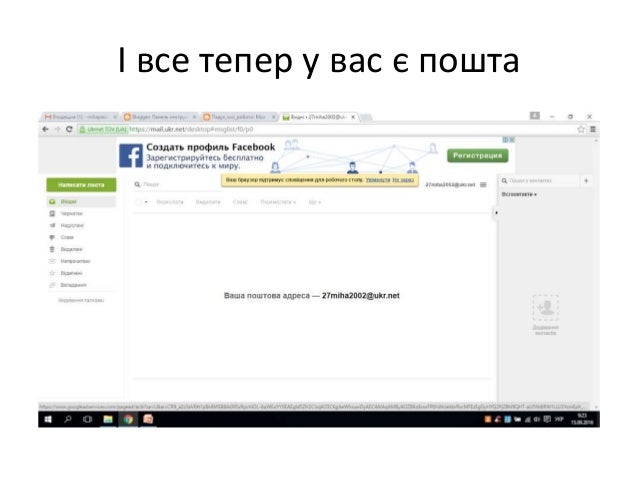
Task: Click the Facebook Регистрация button
Action: point(477,155)
